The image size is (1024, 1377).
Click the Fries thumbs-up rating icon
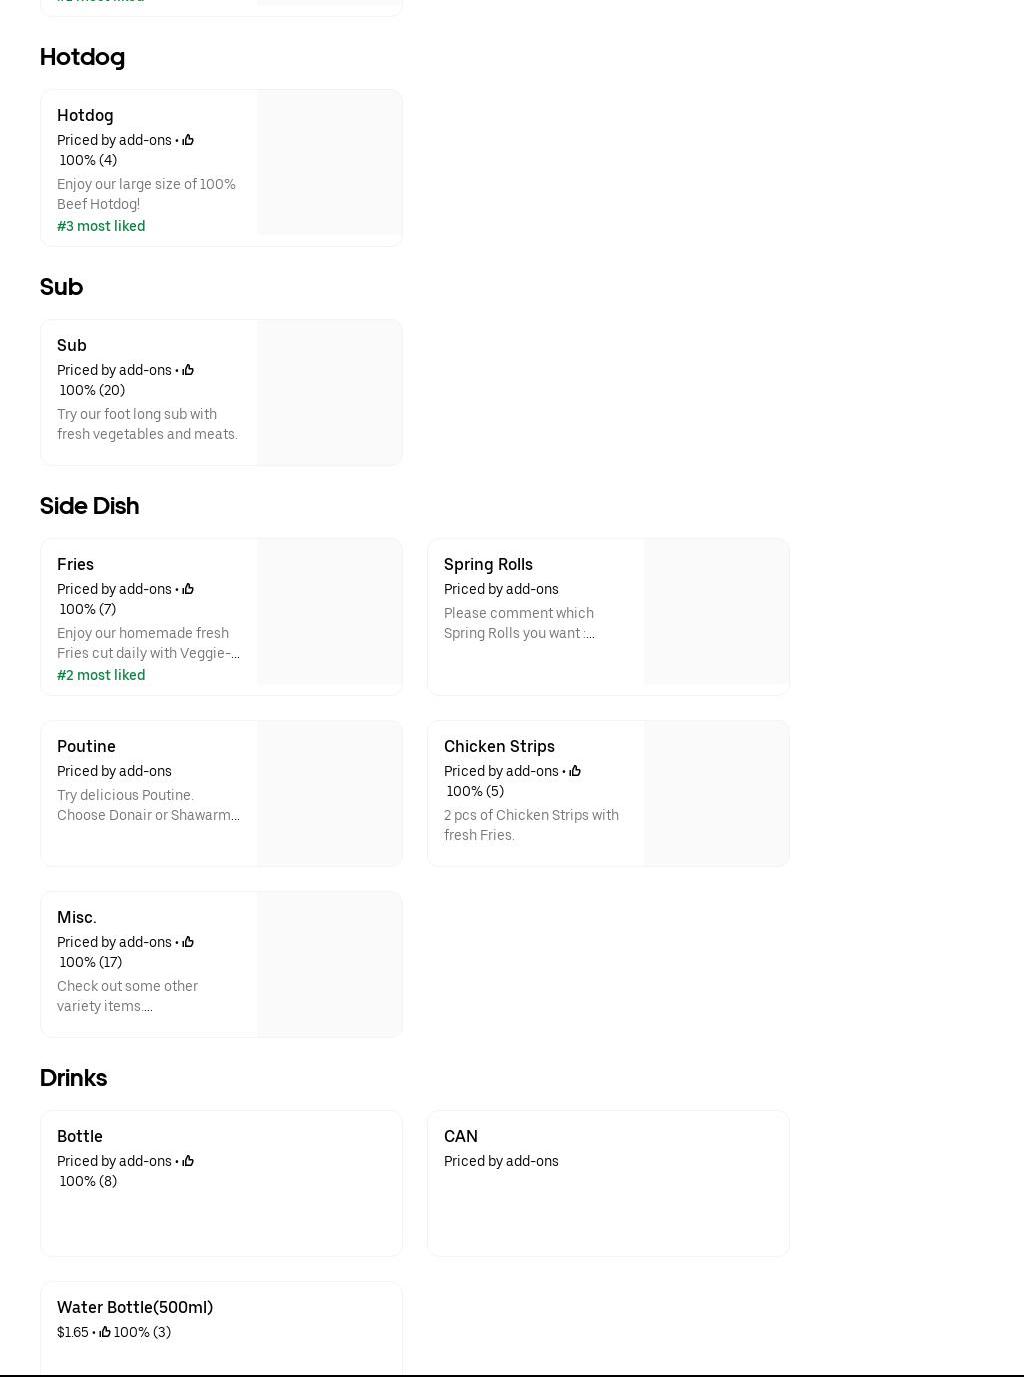tap(188, 589)
